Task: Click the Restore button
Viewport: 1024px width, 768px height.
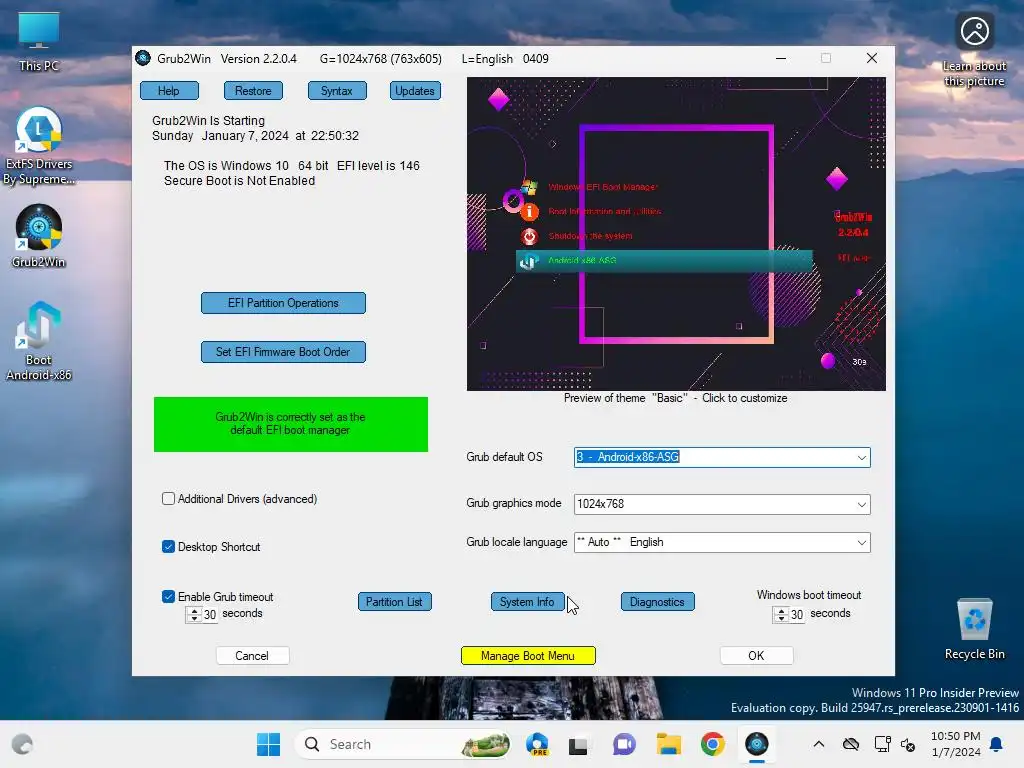Action: point(253,91)
